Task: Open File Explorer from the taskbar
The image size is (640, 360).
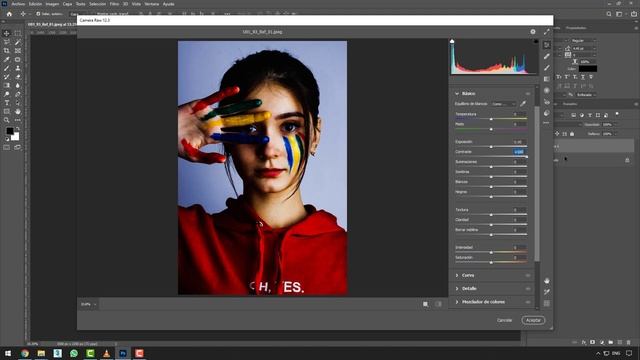Action: point(41,353)
